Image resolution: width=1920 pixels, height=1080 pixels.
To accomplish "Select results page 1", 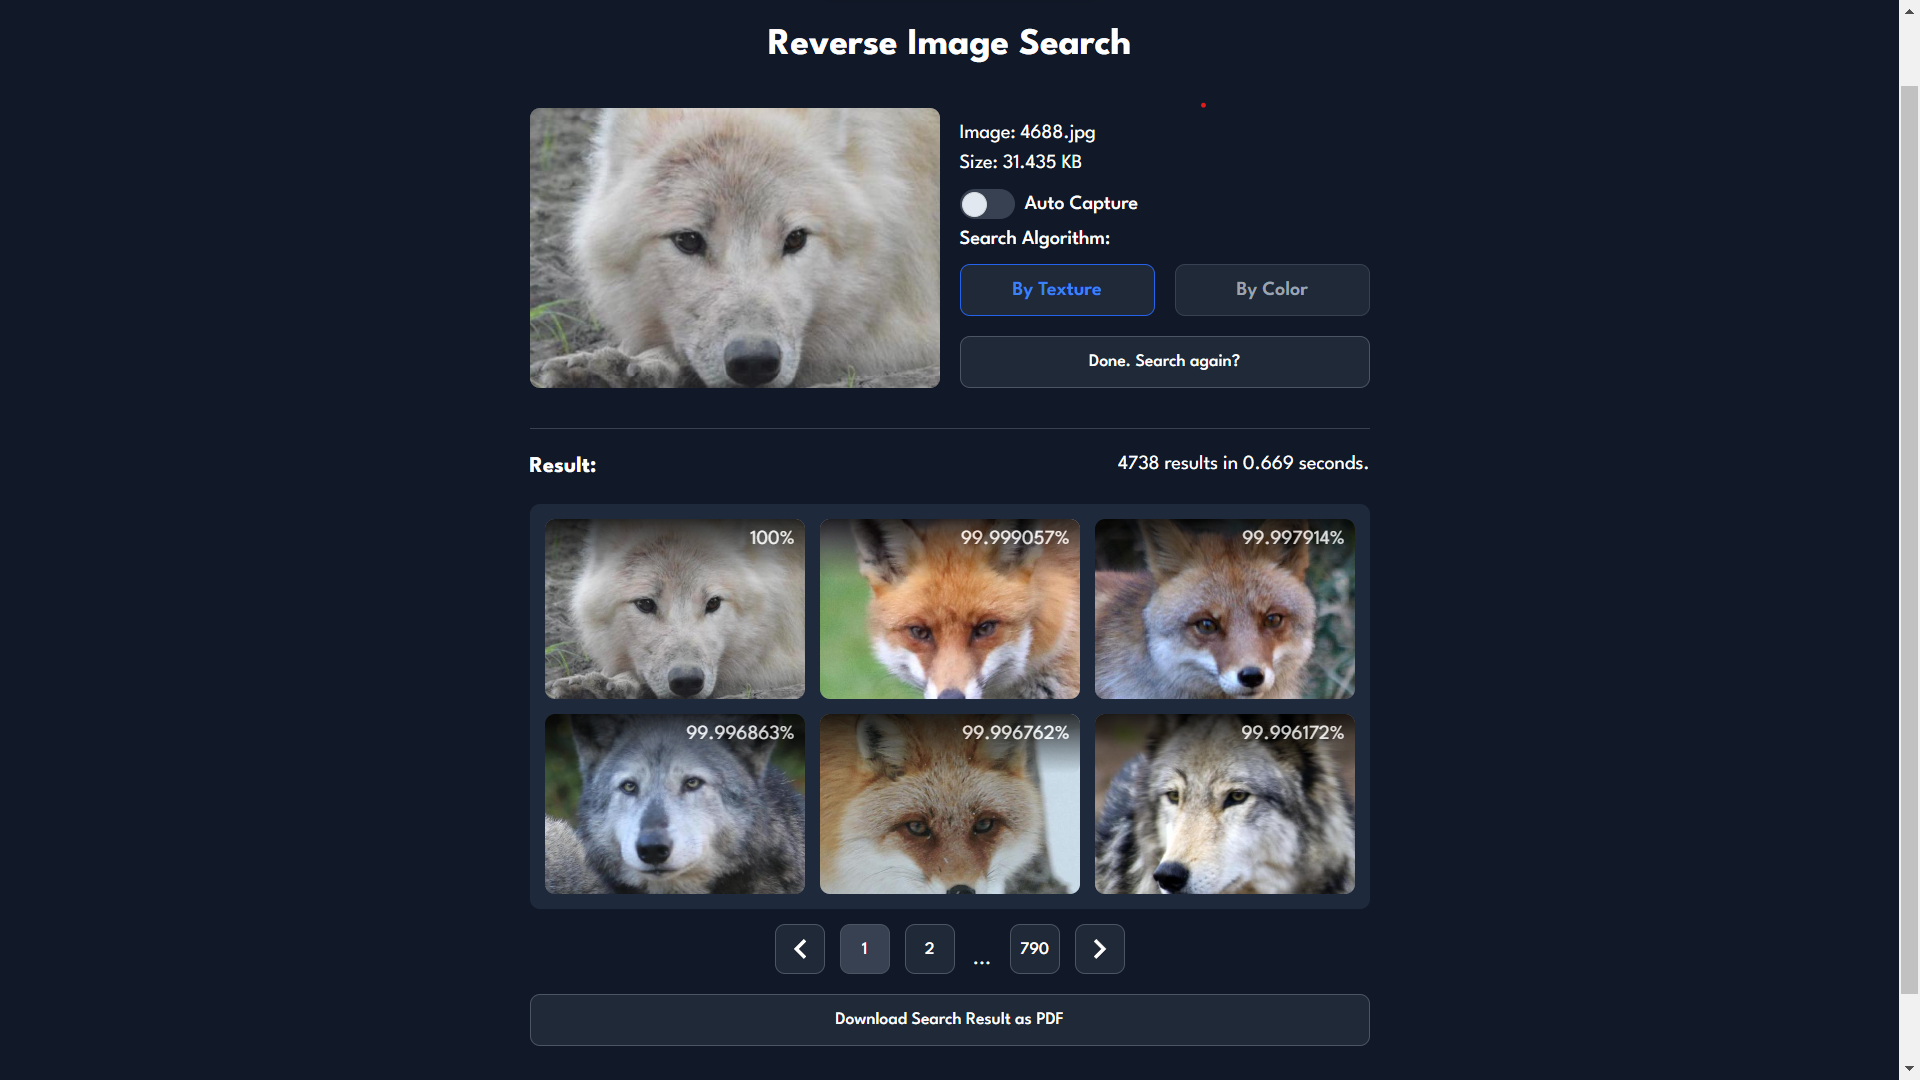I will point(864,949).
